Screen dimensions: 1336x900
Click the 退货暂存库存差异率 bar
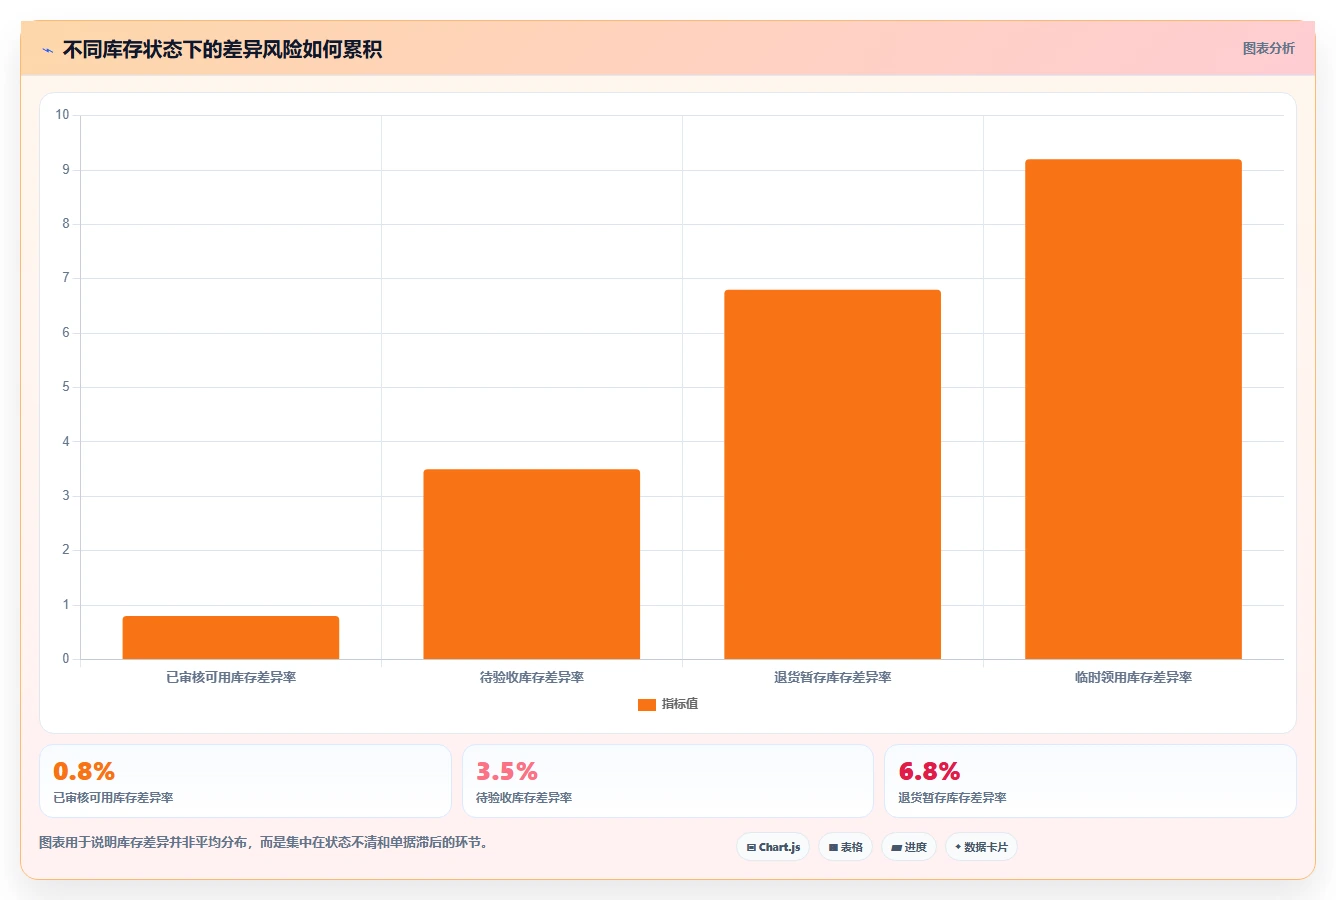point(833,475)
